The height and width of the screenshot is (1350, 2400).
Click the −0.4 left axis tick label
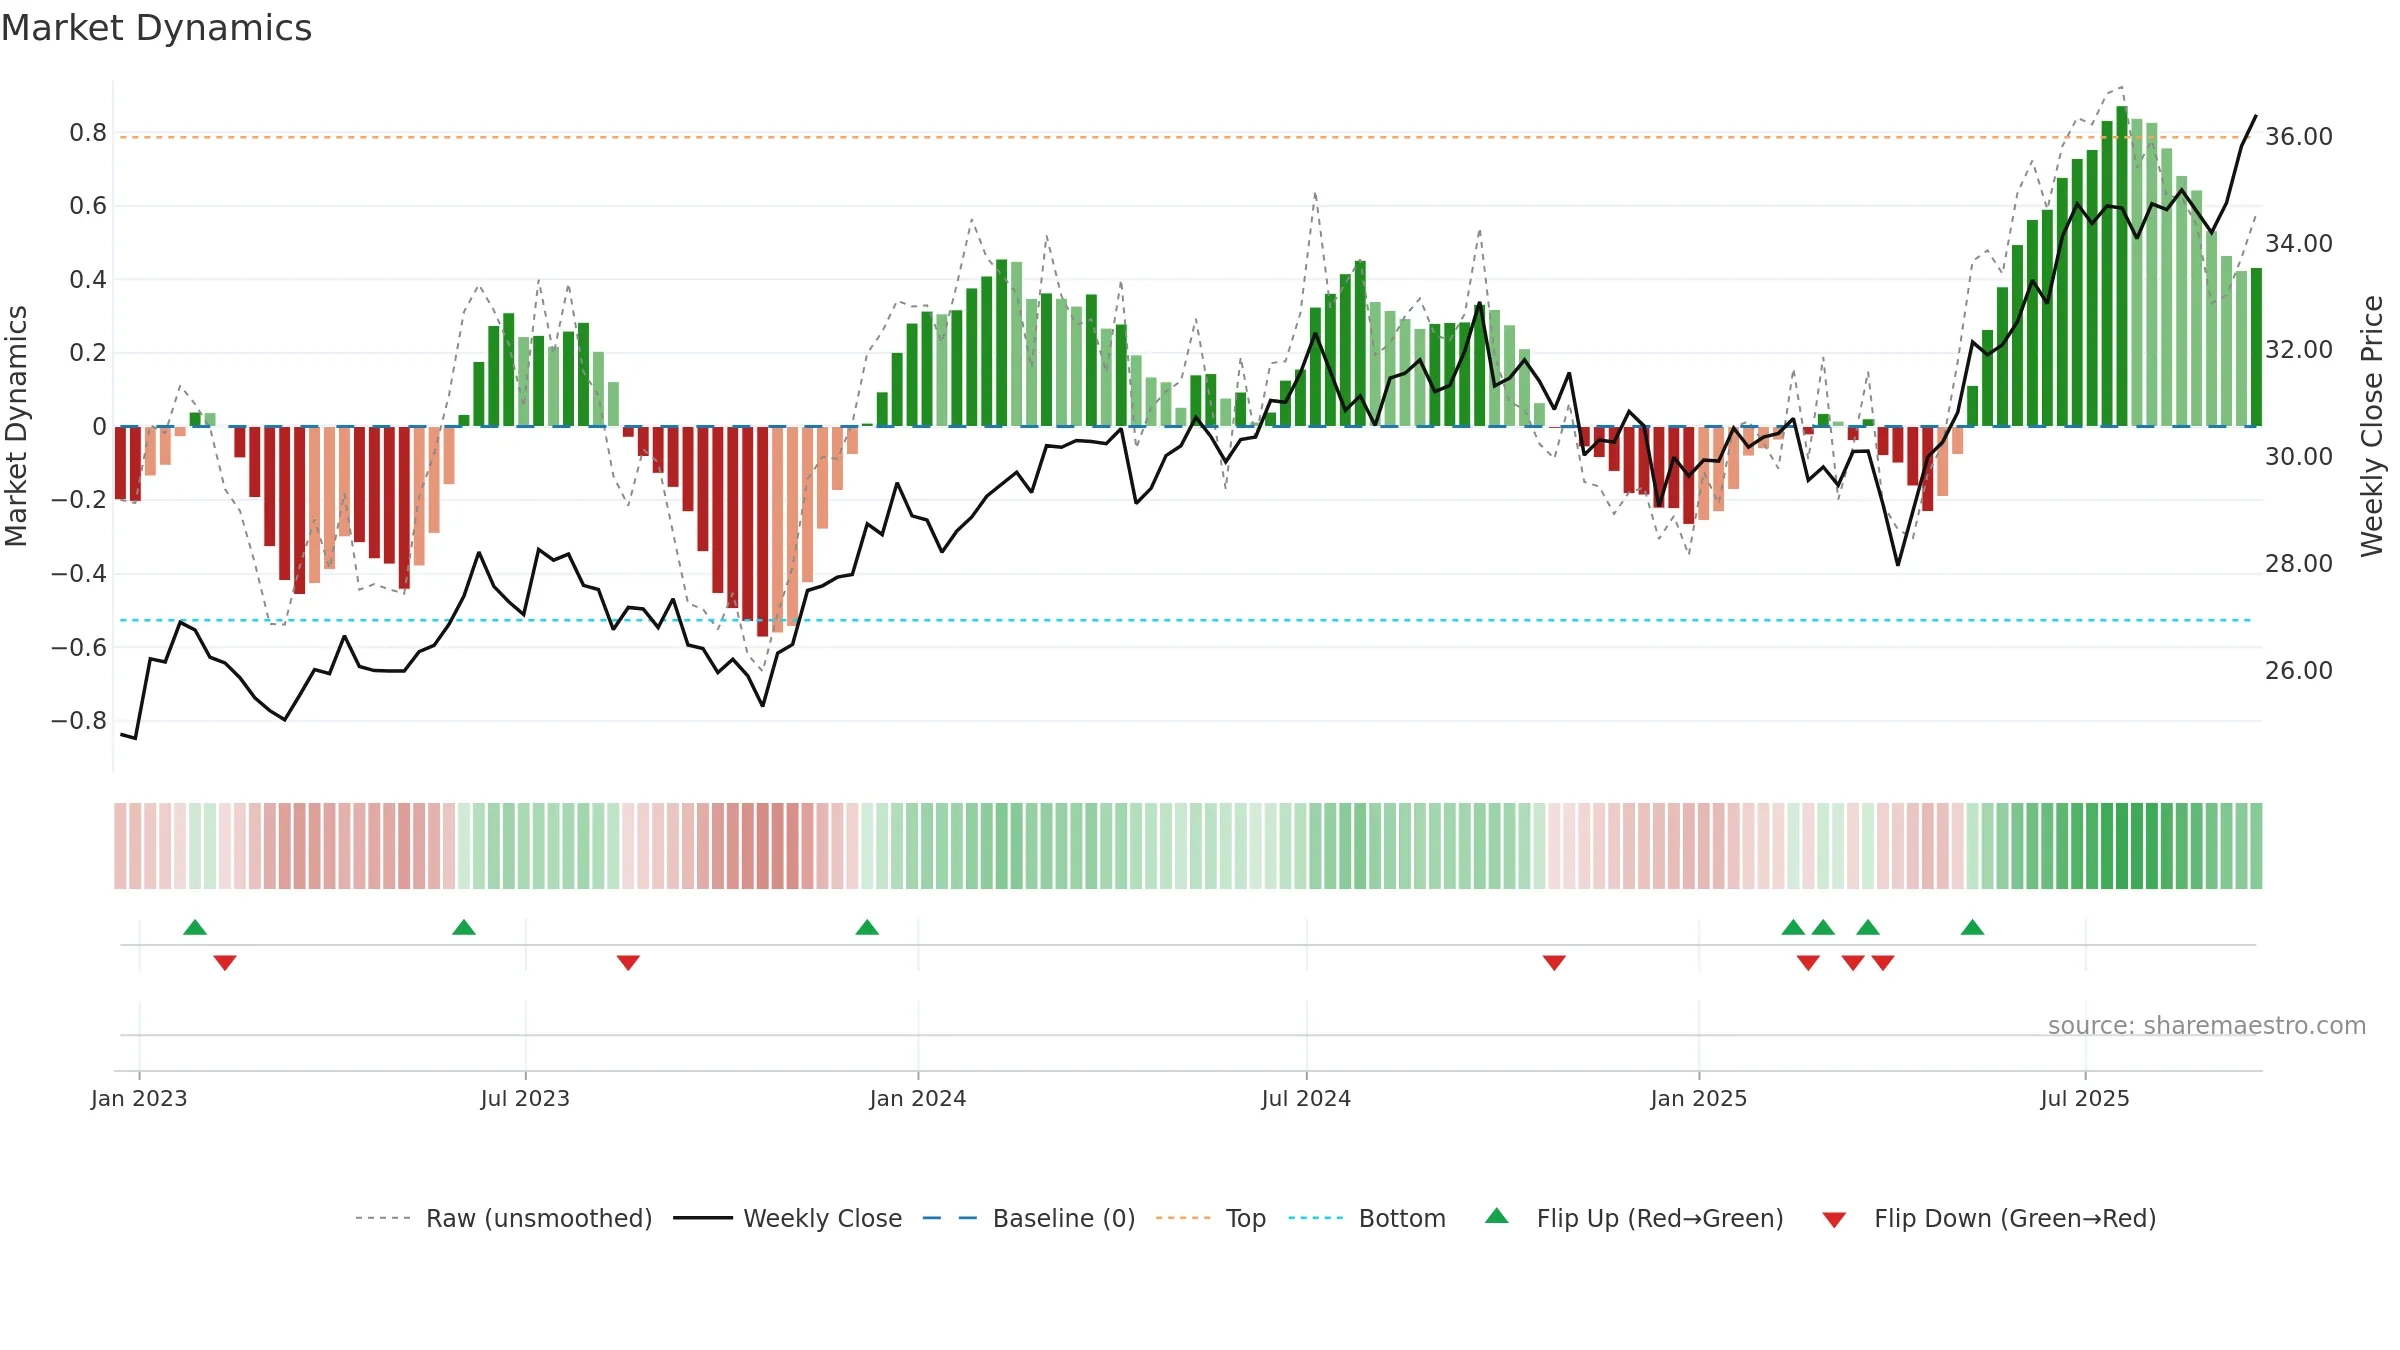click(x=79, y=574)
